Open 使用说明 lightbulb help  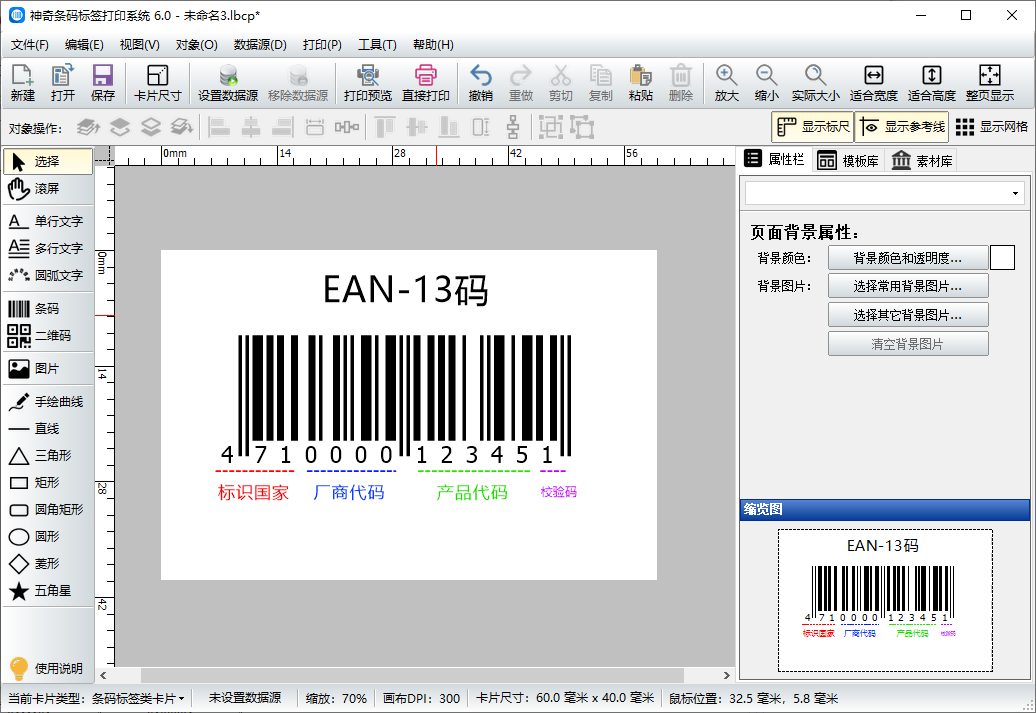pos(47,667)
